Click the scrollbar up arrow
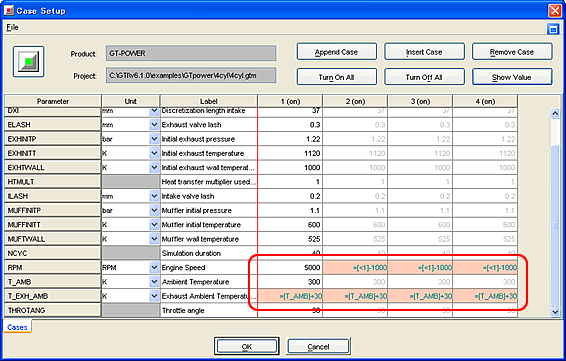 (555, 113)
